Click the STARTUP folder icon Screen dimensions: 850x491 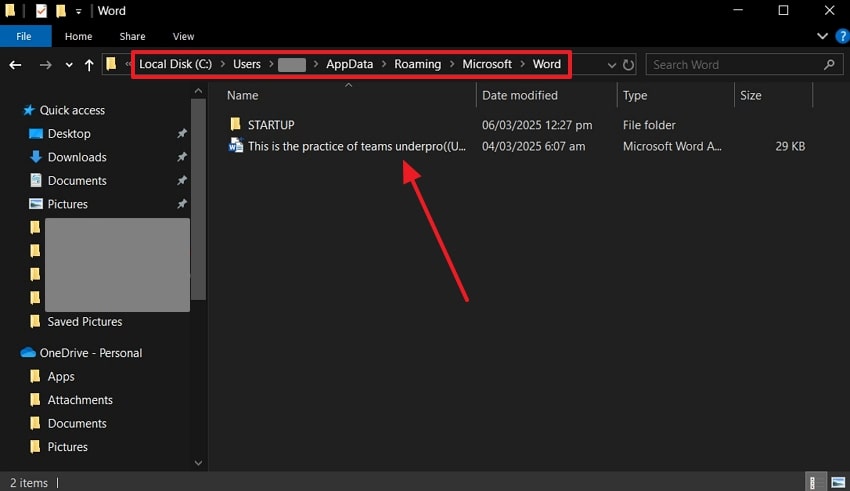click(x=235, y=124)
